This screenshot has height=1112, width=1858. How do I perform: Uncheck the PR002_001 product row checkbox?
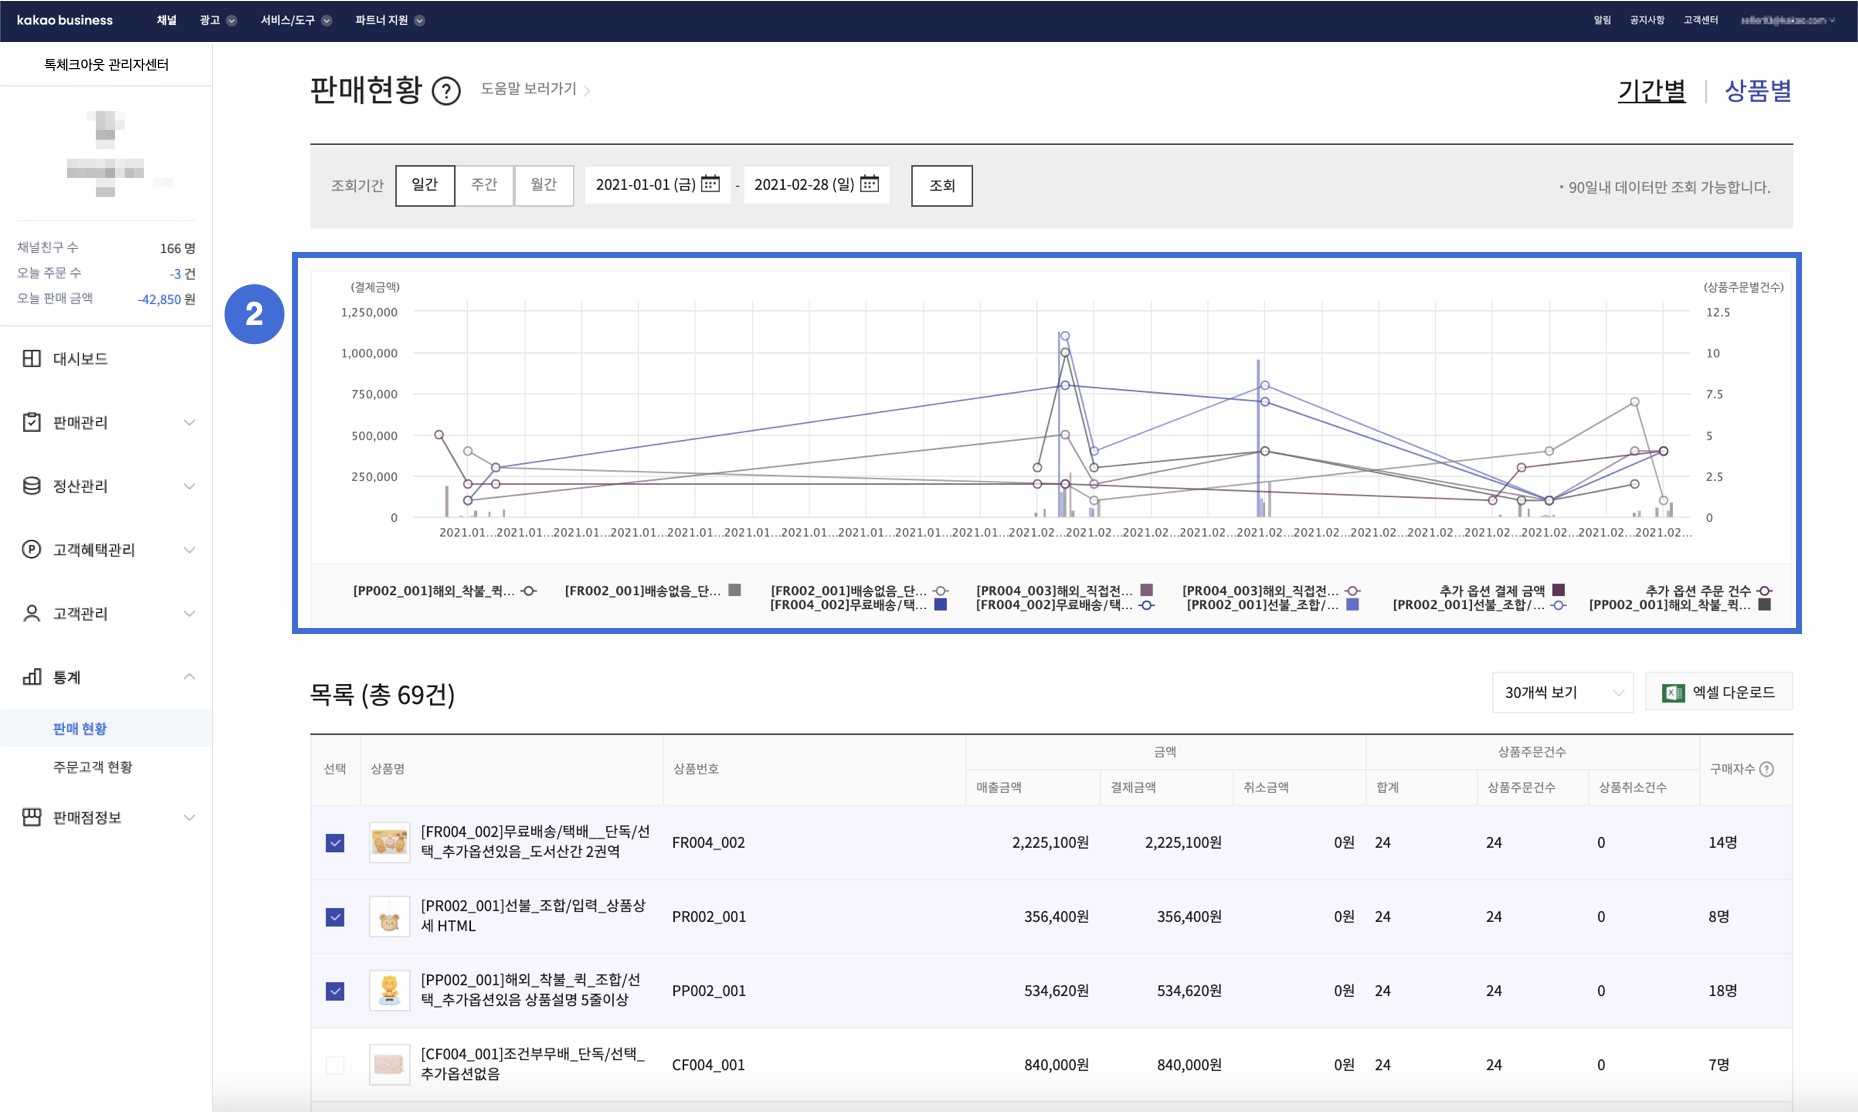335,917
